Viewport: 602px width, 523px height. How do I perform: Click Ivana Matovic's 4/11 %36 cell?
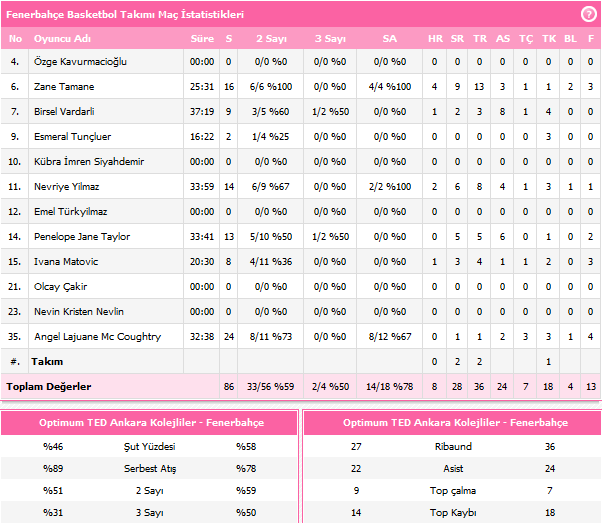click(x=271, y=262)
